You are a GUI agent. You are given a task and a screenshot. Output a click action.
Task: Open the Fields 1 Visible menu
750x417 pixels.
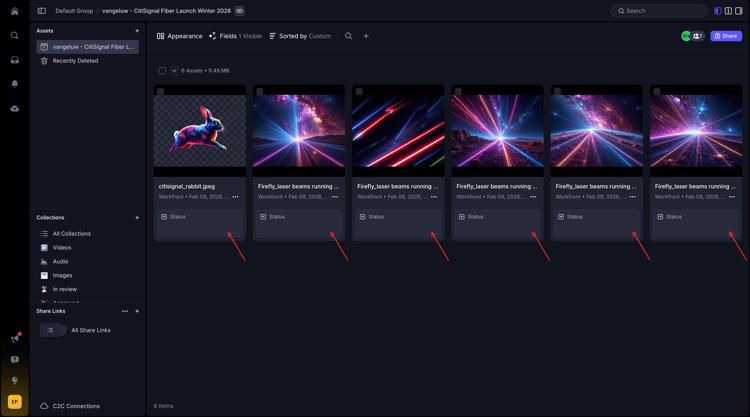pyautogui.click(x=235, y=36)
